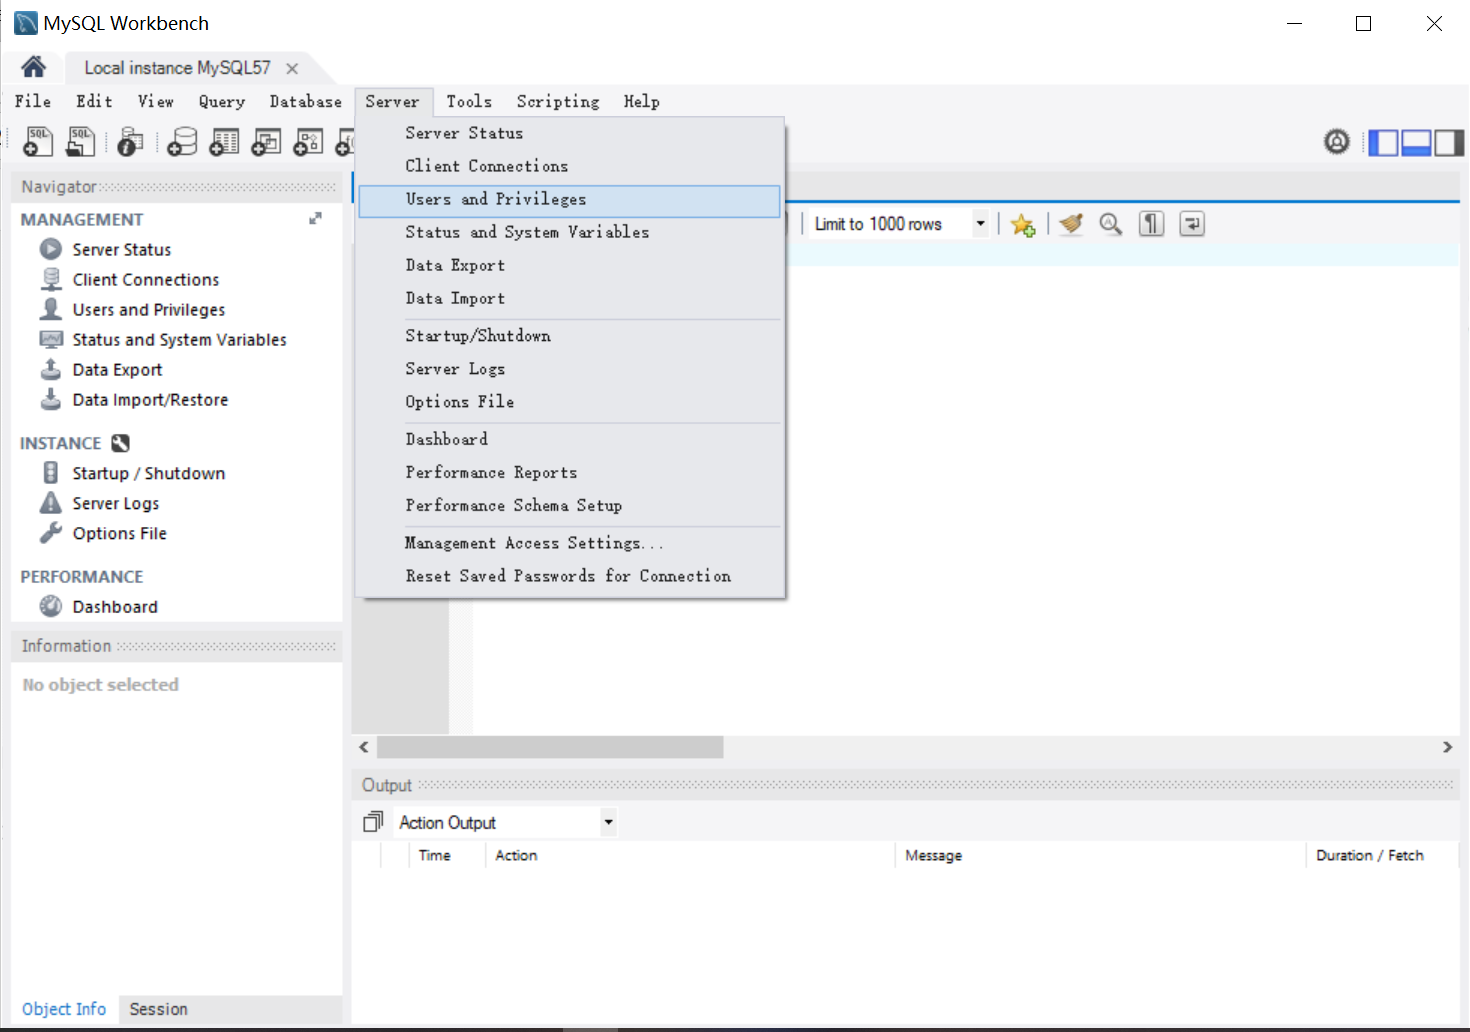Select Performance Reports menu entry
Viewport: 1470px width, 1032px height.
pyautogui.click(x=569, y=472)
